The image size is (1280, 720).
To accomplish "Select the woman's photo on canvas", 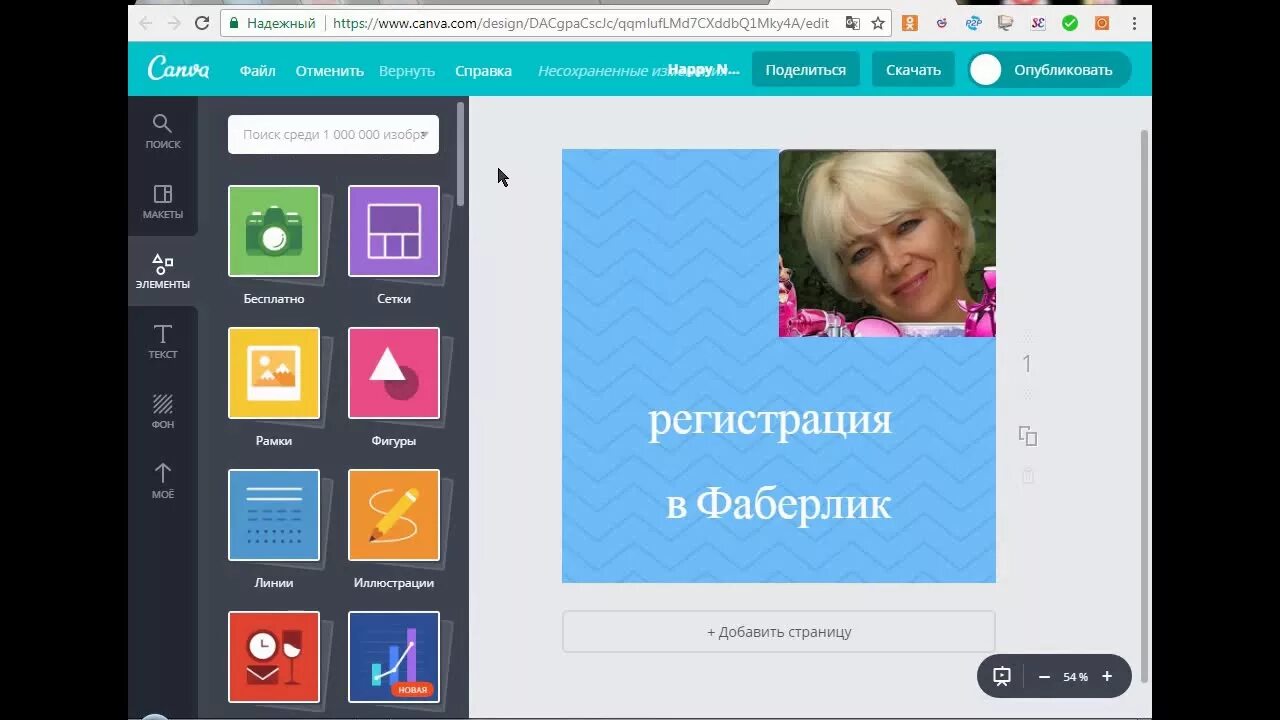I will pyautogui.click(x=887, y=243).
